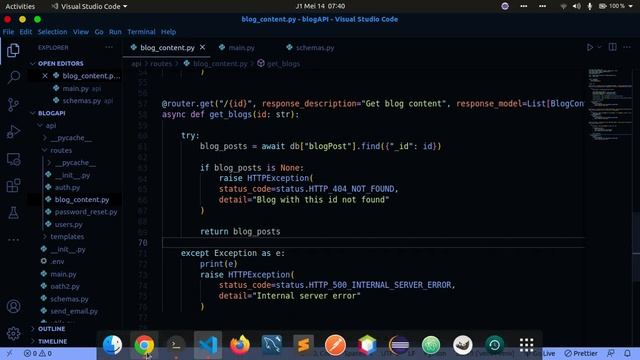Open the Edit menu
The width and height of the screenshot is (640, 360).
tap(25, 32)
